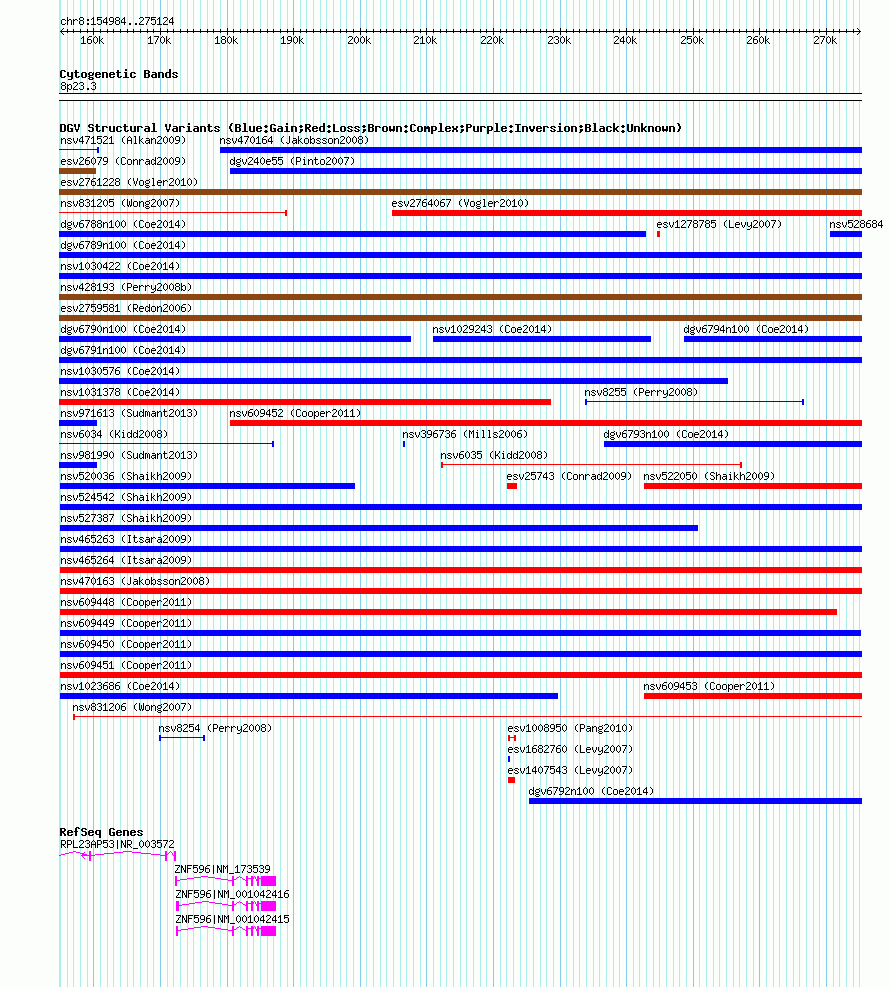Click the nsv831205 (Wong2007) label
The width and height of the screenshot is (890, 987).
point(120,203)
